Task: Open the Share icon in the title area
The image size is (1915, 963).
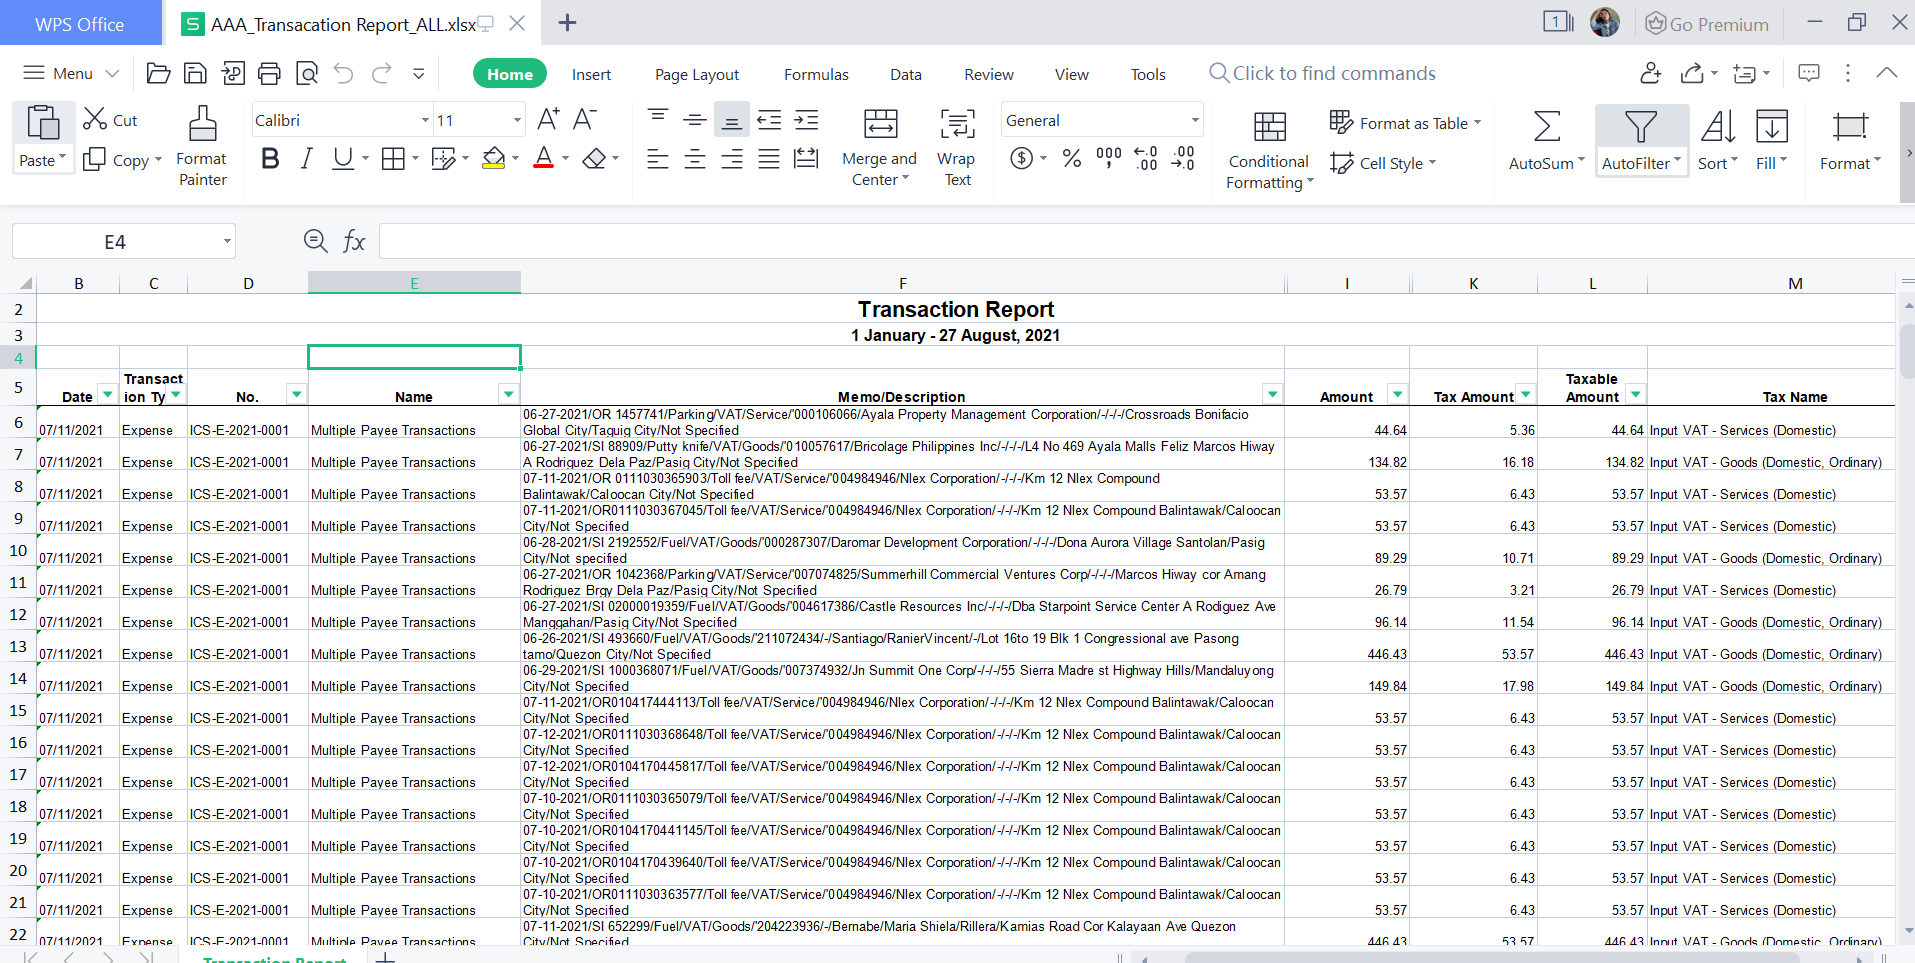Action: [1692, 73]
